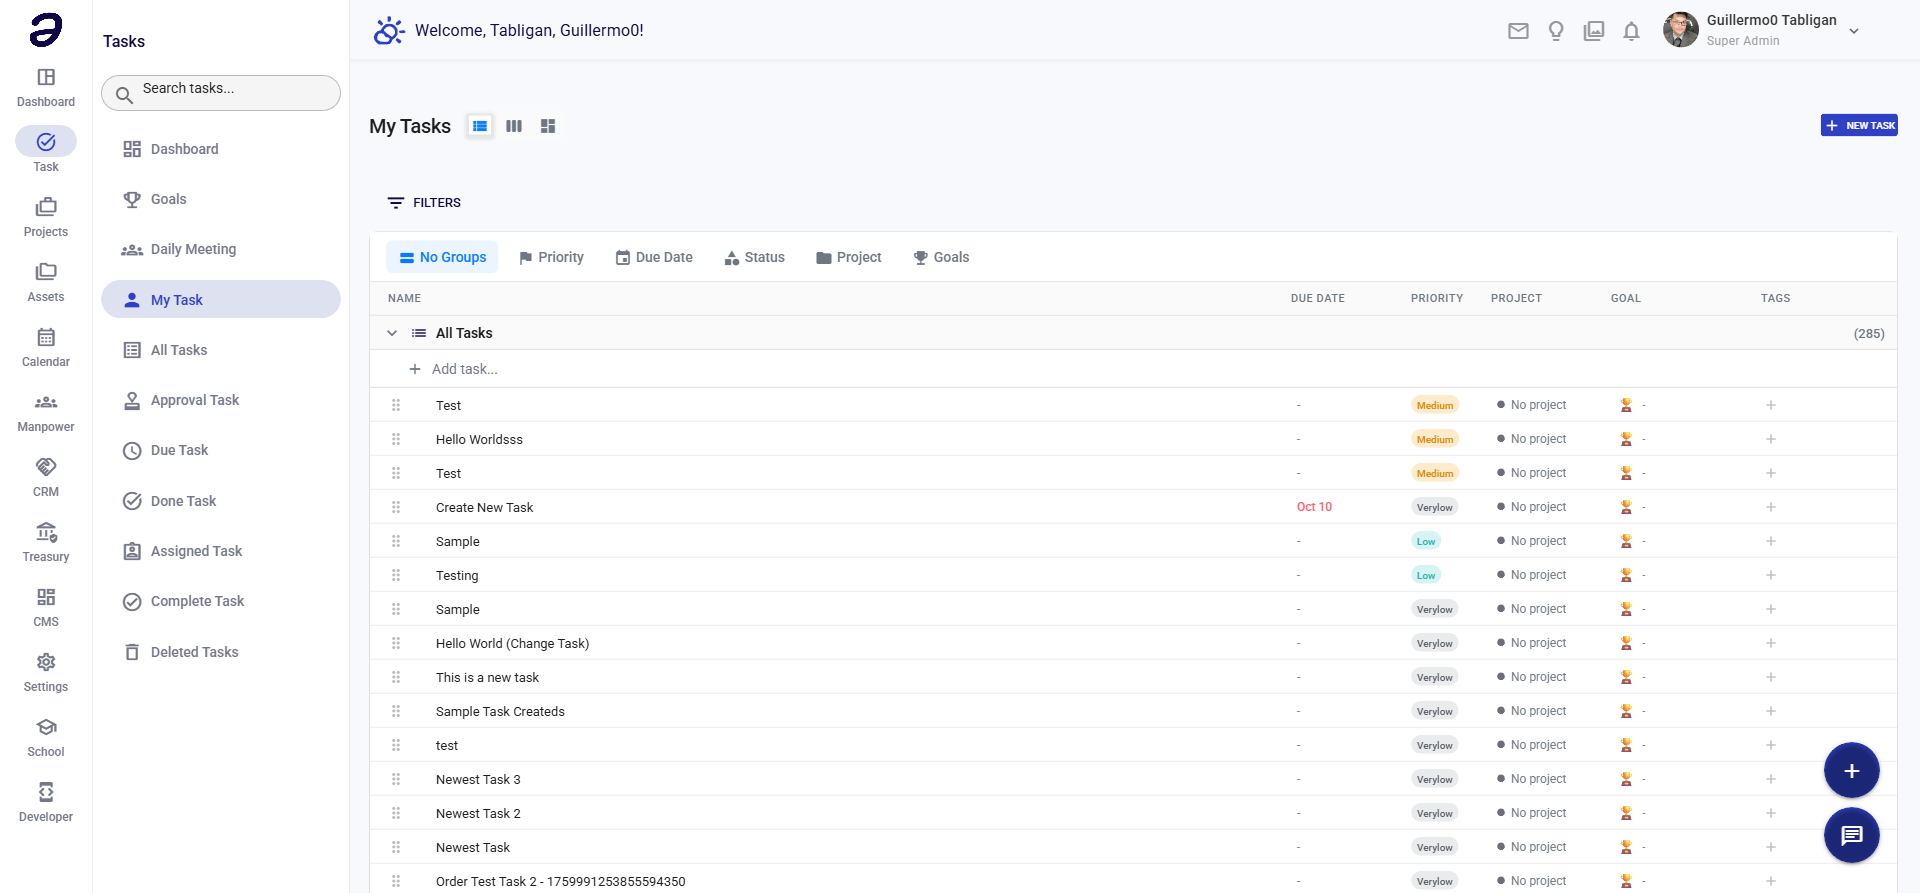The image size is (1920, 893).
Task: Click the Oct 10 due date
Action: tap(1314, 507)
